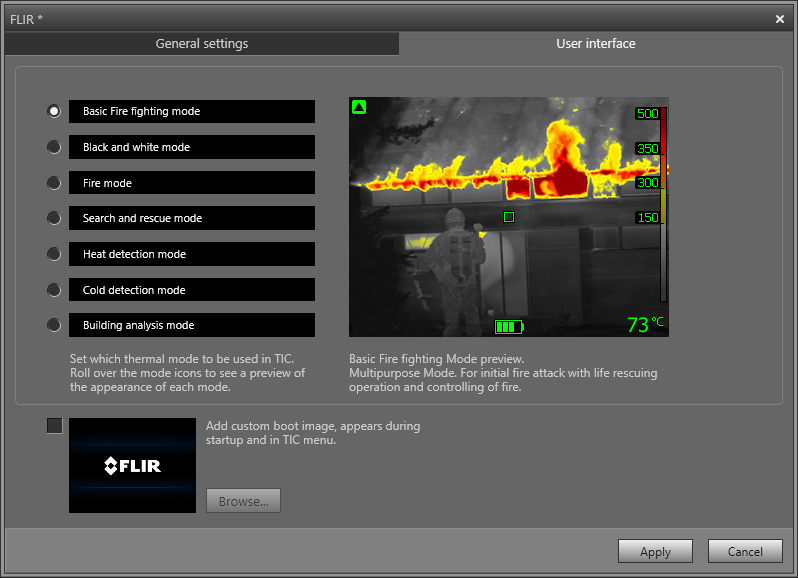The width and height of the screenshot is (798, 578).
Task: Click the green battery icon in preview
Action: point(509,327)
